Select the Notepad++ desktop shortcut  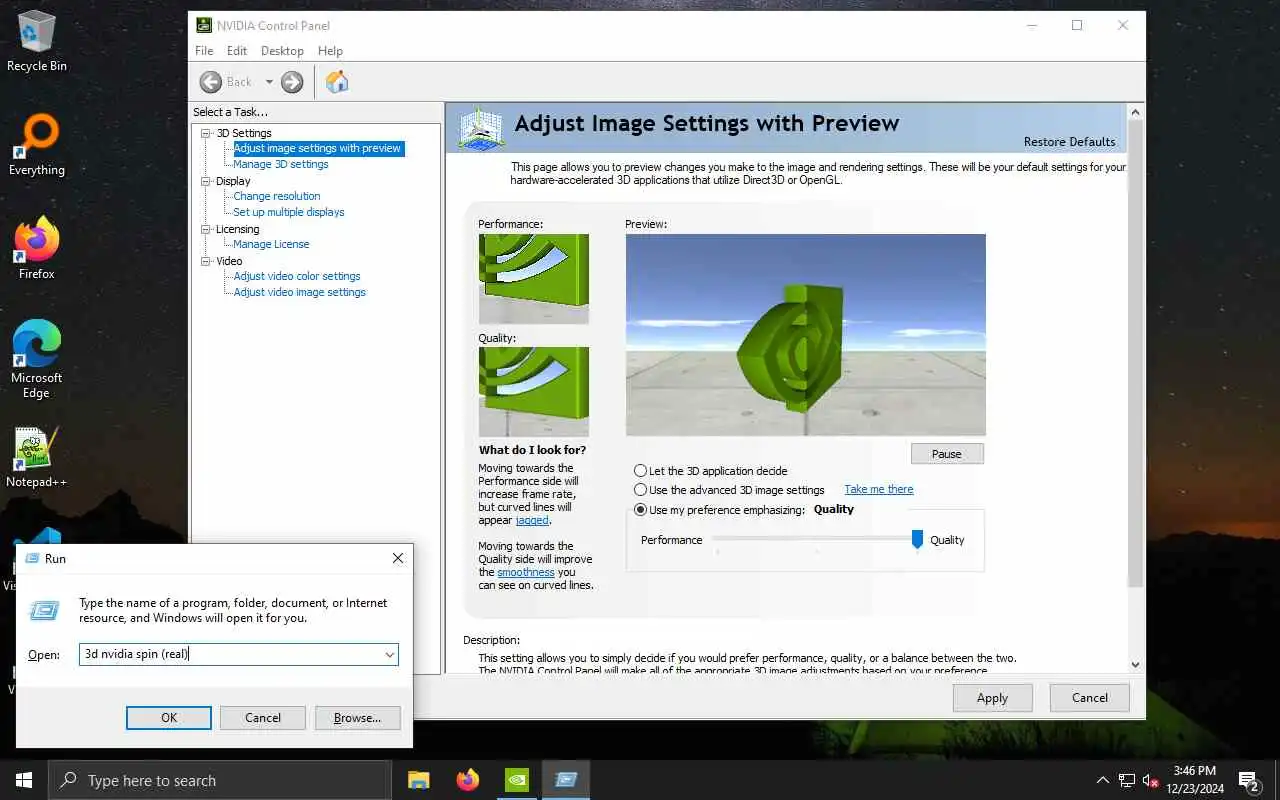click(x=37, y=458)
